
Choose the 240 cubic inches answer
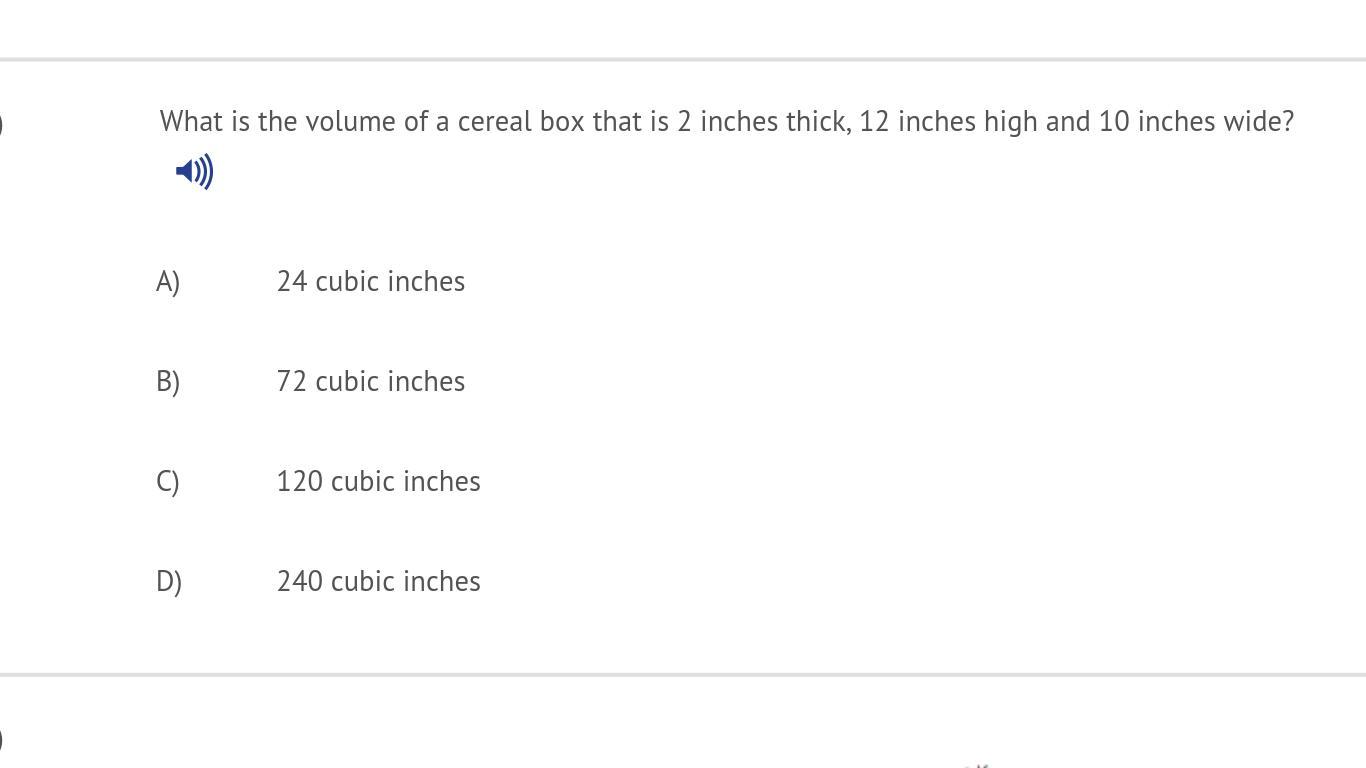379,581
